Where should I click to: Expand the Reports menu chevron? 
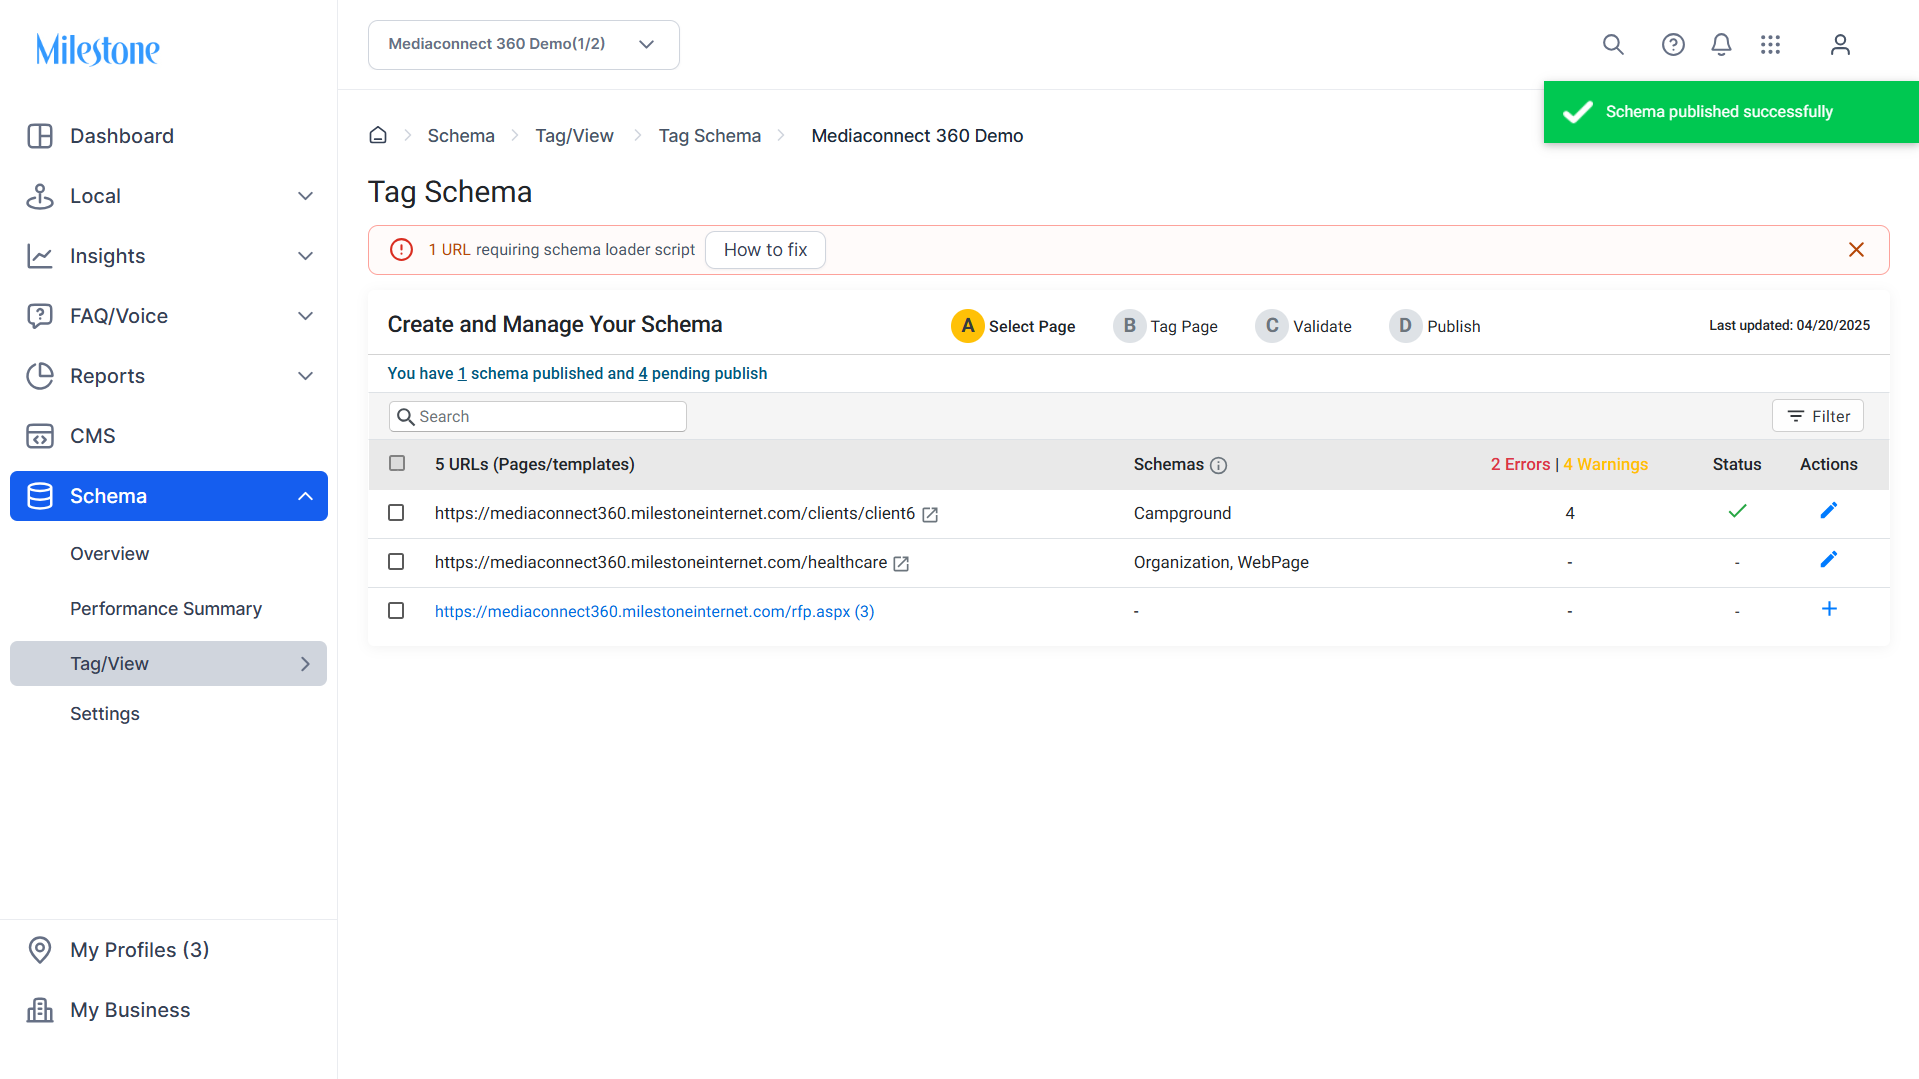(x=306, y=376)
